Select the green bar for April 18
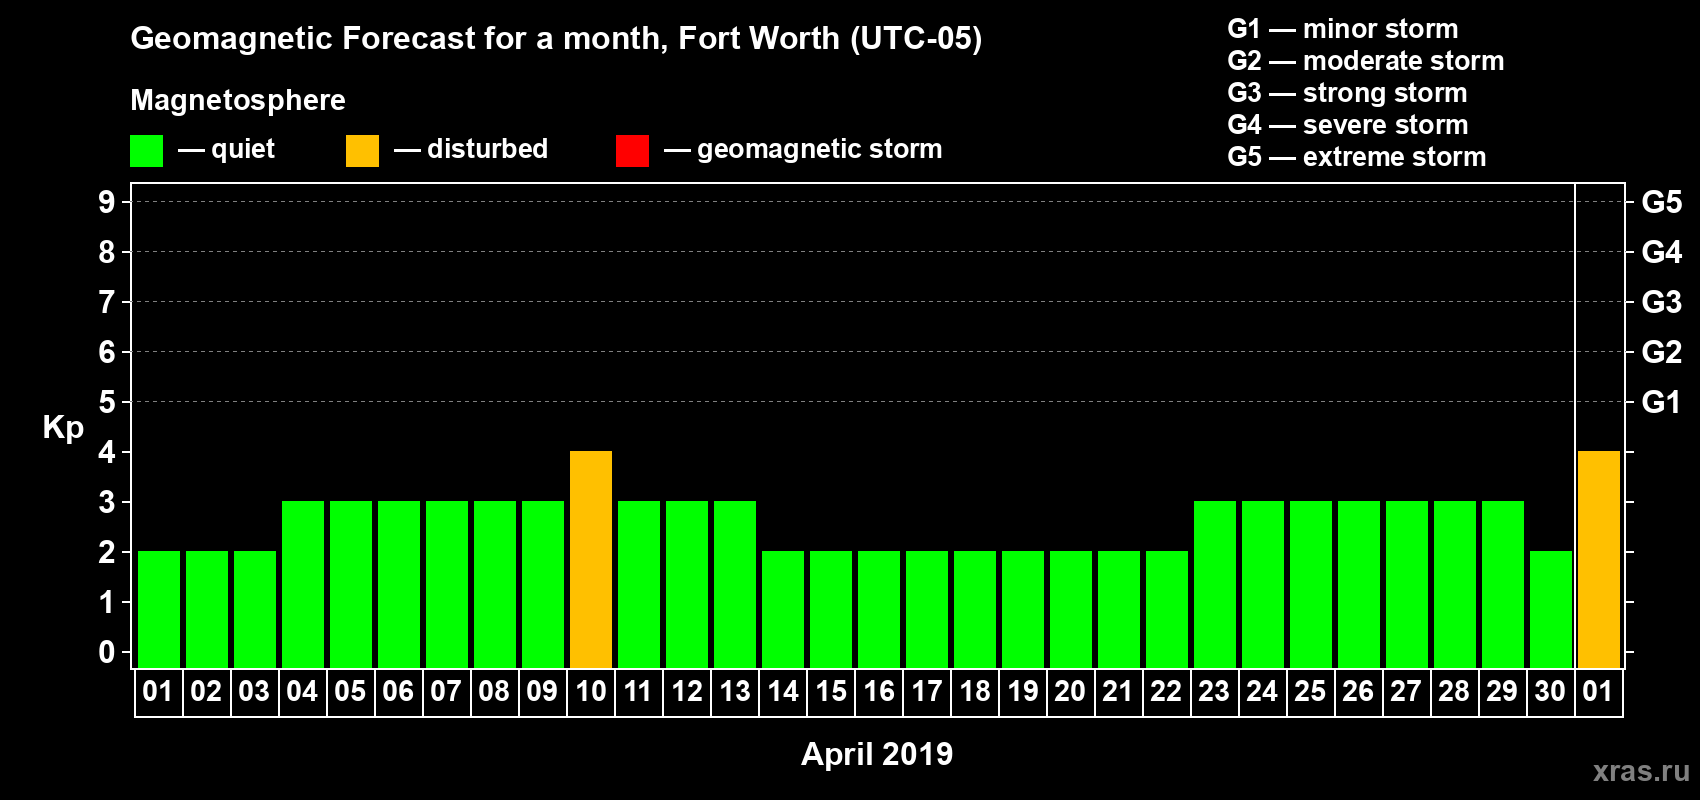The width and height of the screenshot is (1700, 800). [975, 609]
